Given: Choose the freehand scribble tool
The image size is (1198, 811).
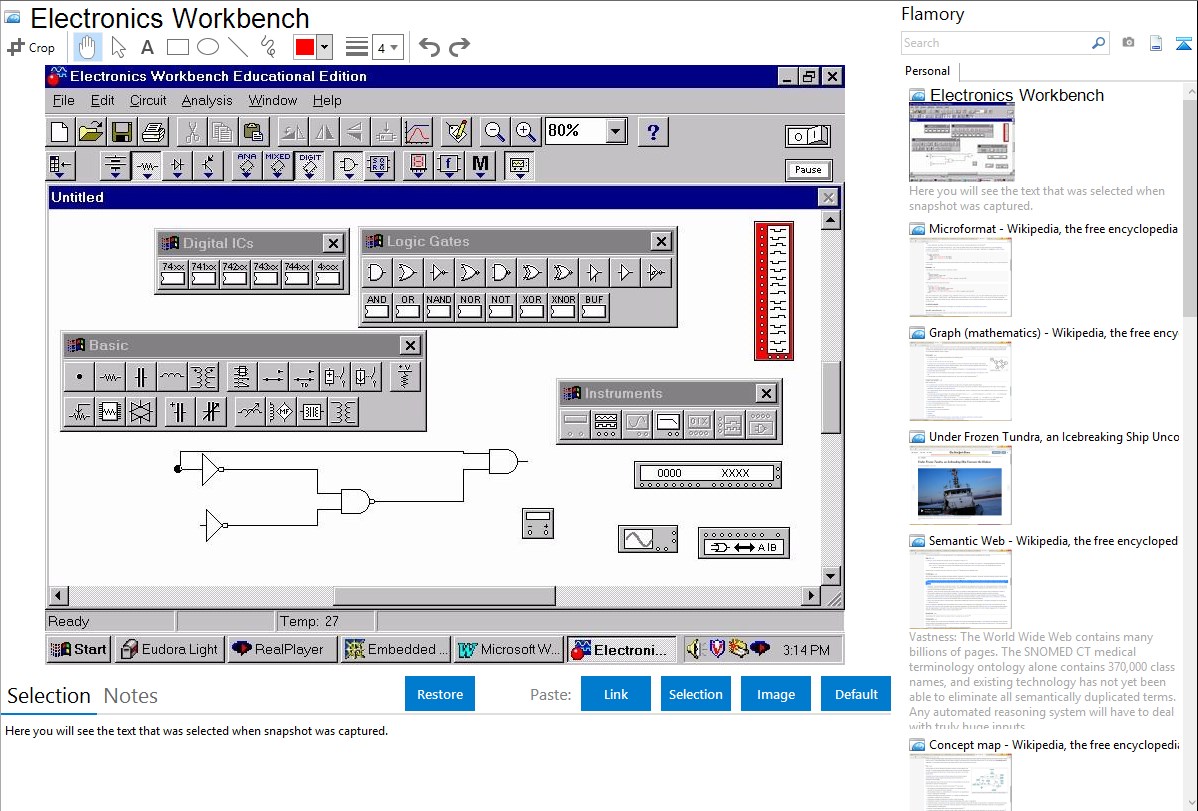Looking at the screenshot, I should click(x=268, y=47).
